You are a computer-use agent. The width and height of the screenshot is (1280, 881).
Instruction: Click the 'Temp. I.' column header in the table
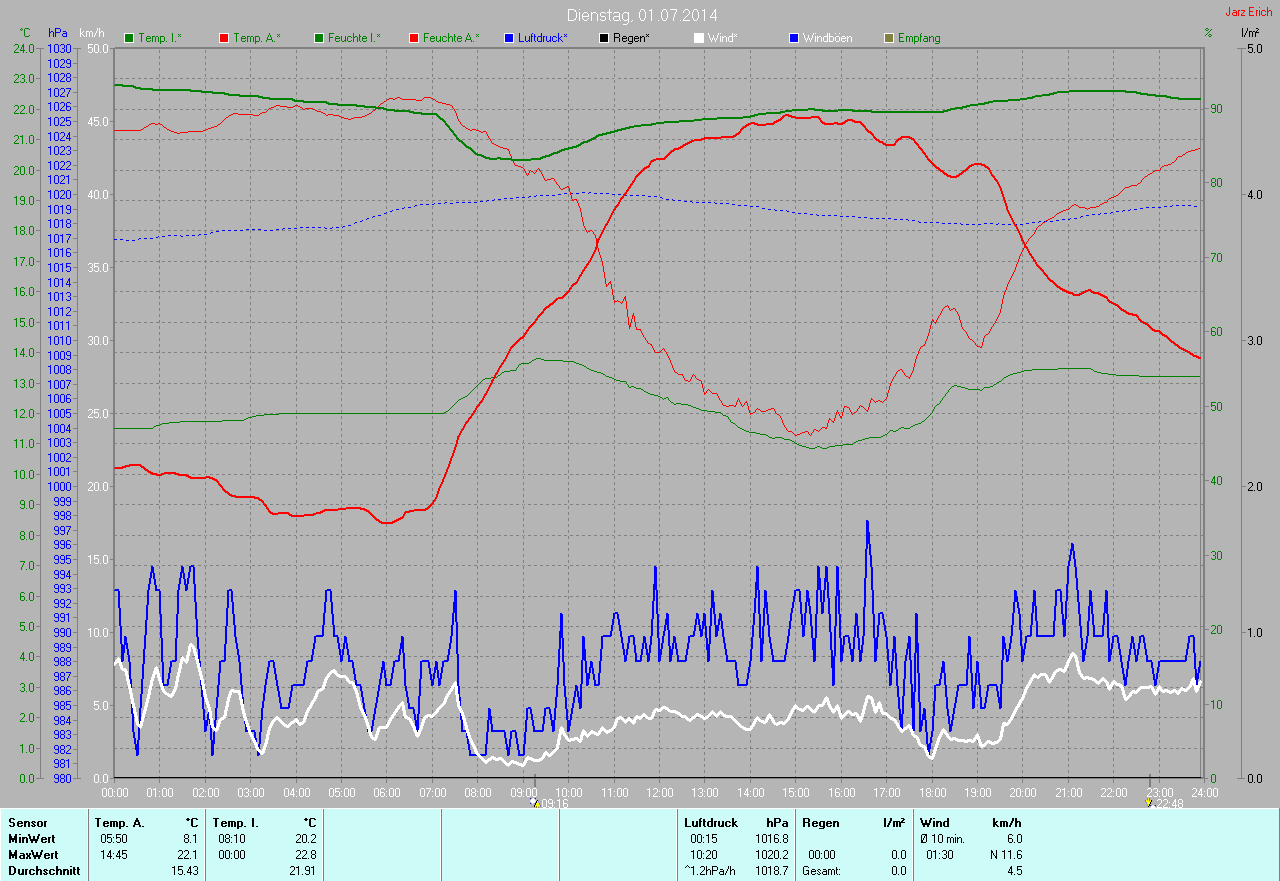235,823
